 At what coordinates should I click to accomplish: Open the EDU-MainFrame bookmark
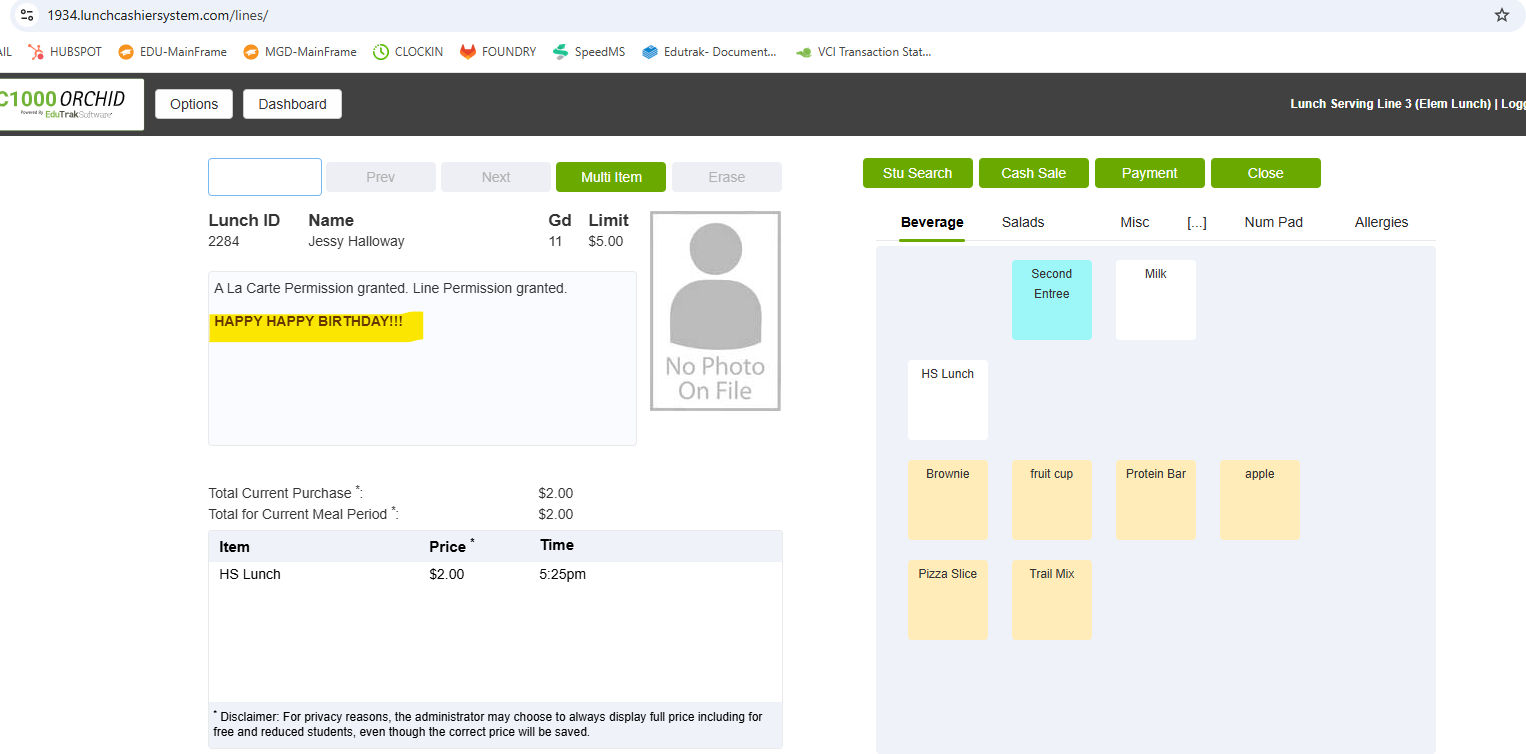[172, 52]
